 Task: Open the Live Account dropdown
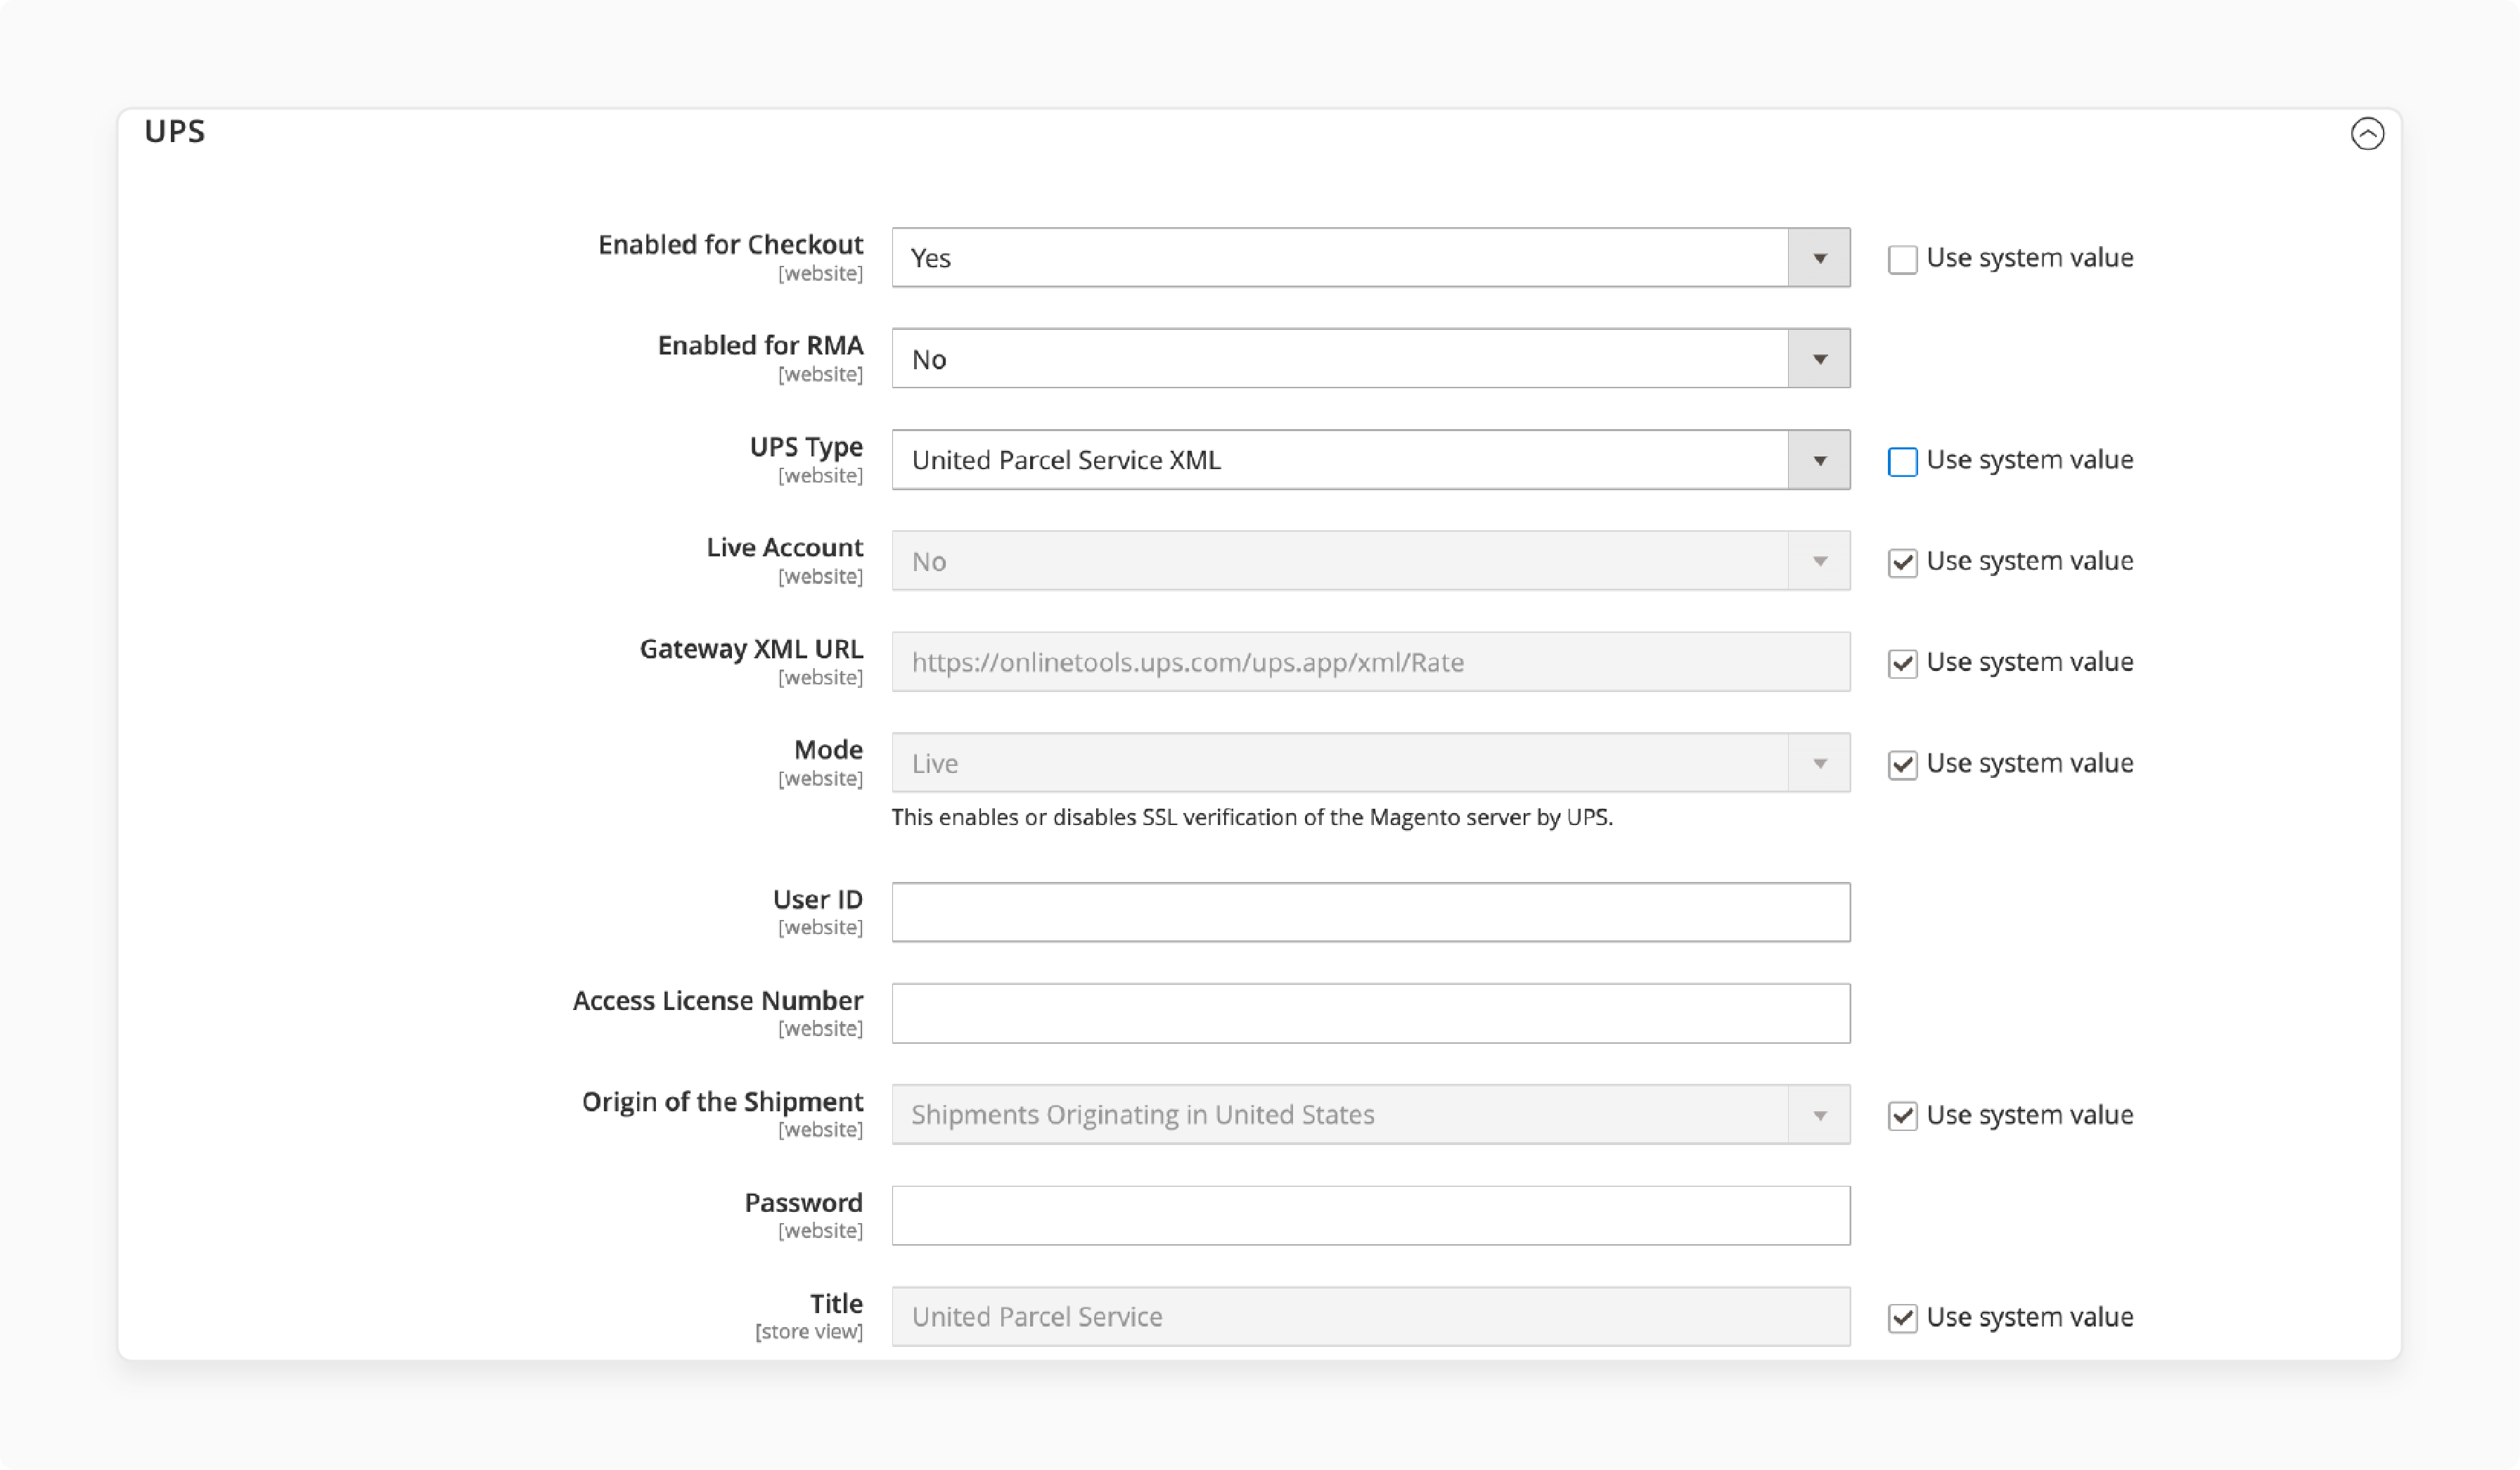click(x=1370, y=561)
